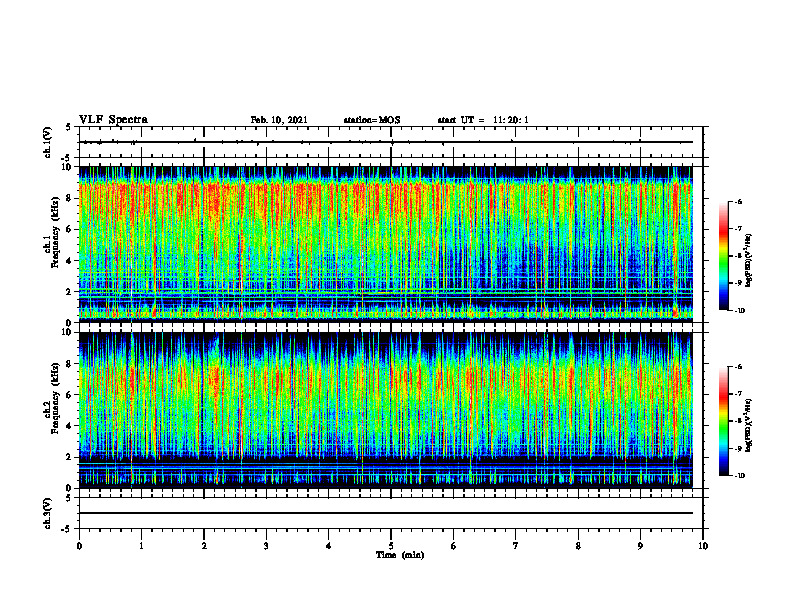Click time axis tick label '10'
792x612 pixels.
coord(703,546)
